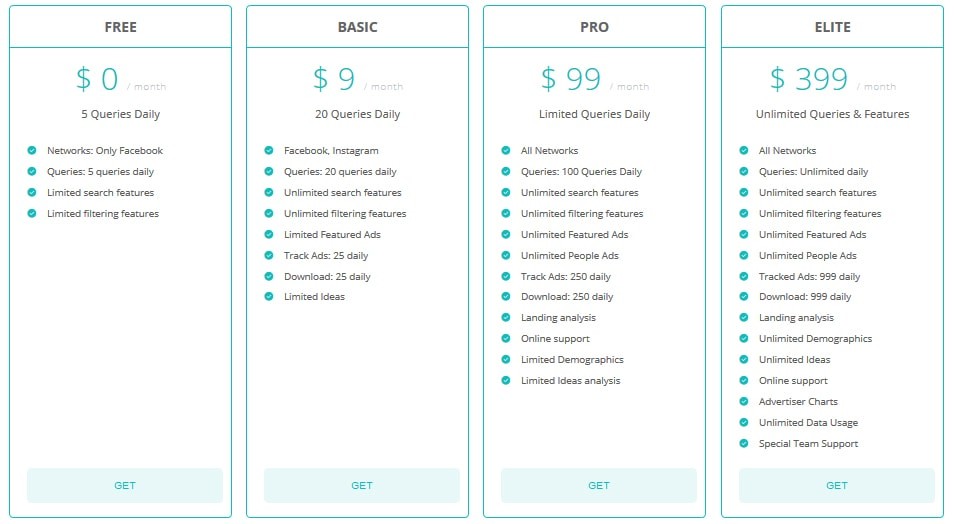Select the PRO plan GET button
Screen dimensions: 954x524
click(x=599, y=485)
